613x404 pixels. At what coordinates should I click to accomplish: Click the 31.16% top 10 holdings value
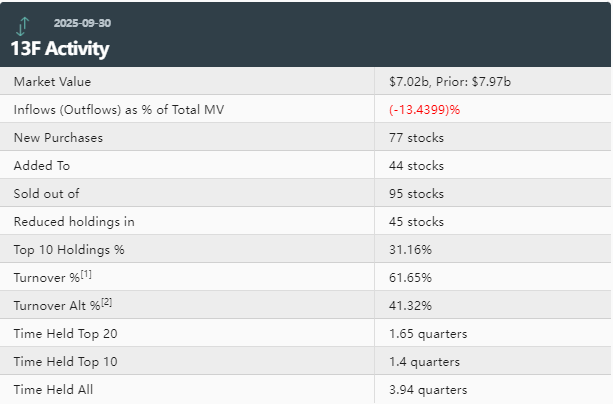[411, 249]
